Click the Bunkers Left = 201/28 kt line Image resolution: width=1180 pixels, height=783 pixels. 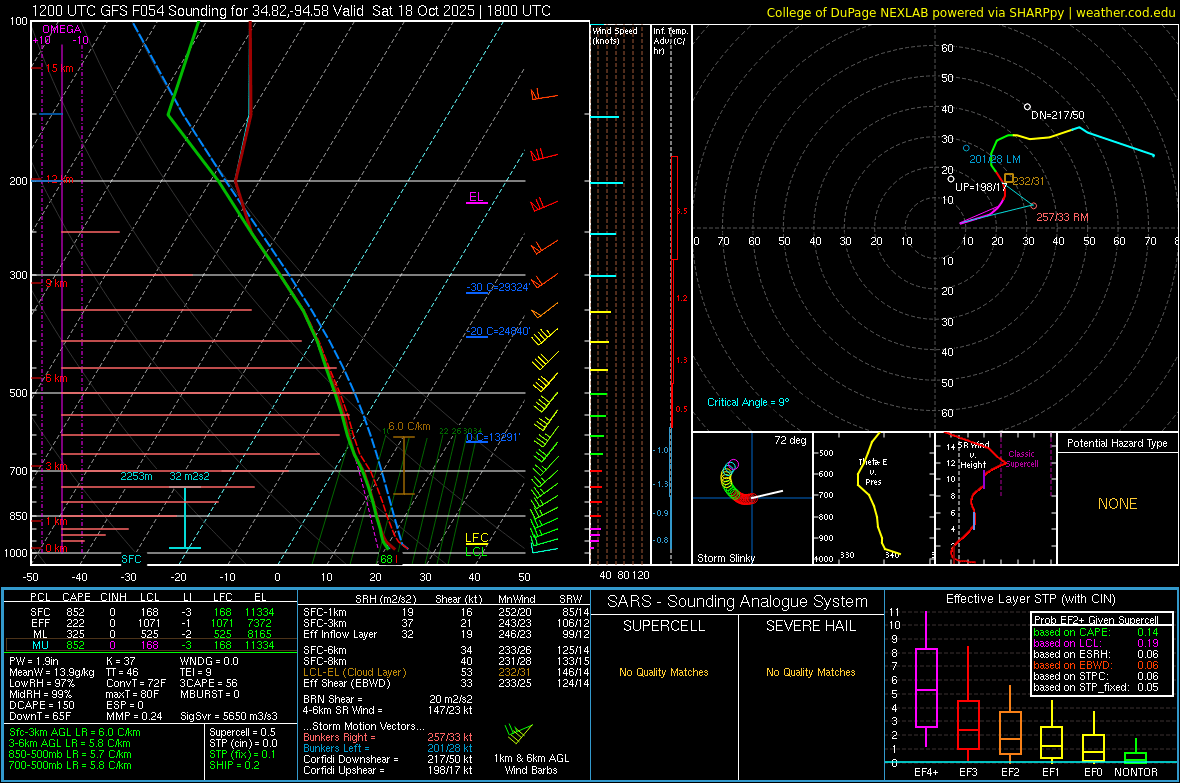click(x=388, y=748)
